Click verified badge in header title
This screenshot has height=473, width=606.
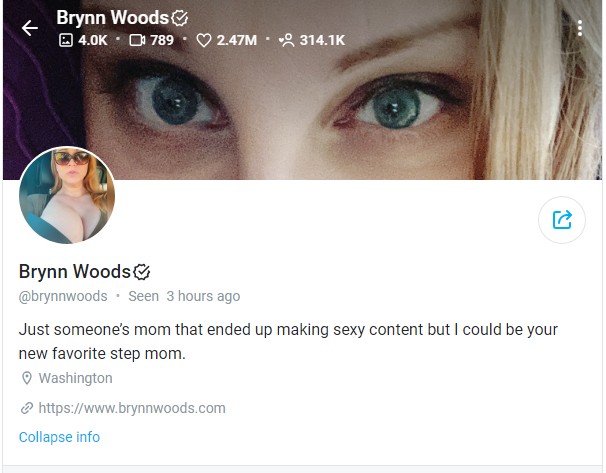click(x=180, y=18)
